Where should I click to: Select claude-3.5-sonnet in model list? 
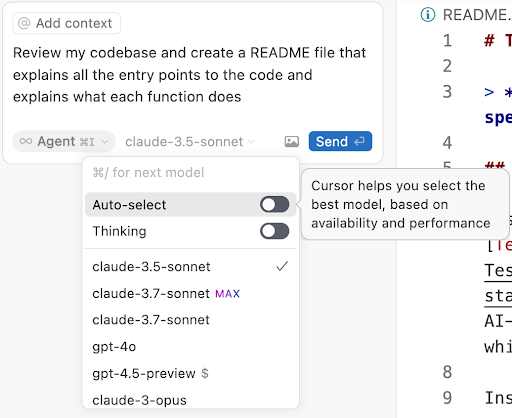(x=191, y=267)
